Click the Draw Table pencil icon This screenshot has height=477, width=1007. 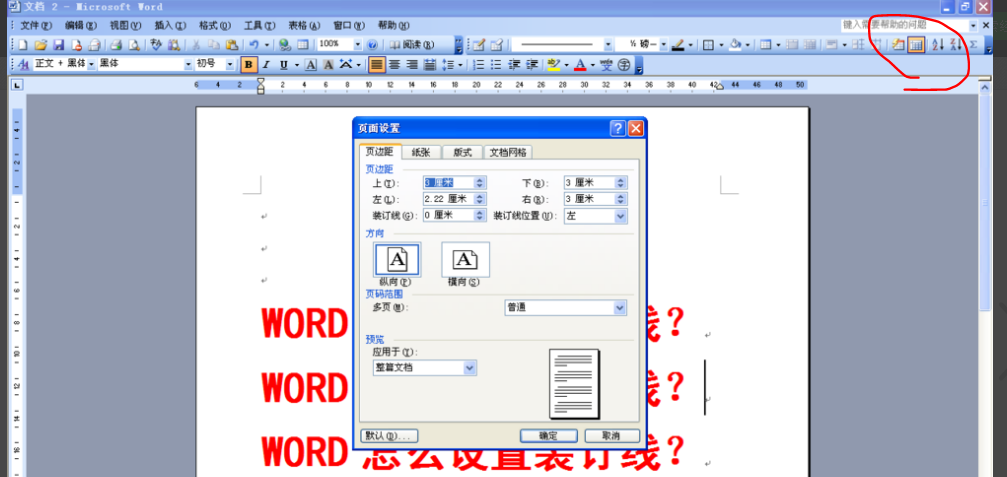tap(478, 45)
